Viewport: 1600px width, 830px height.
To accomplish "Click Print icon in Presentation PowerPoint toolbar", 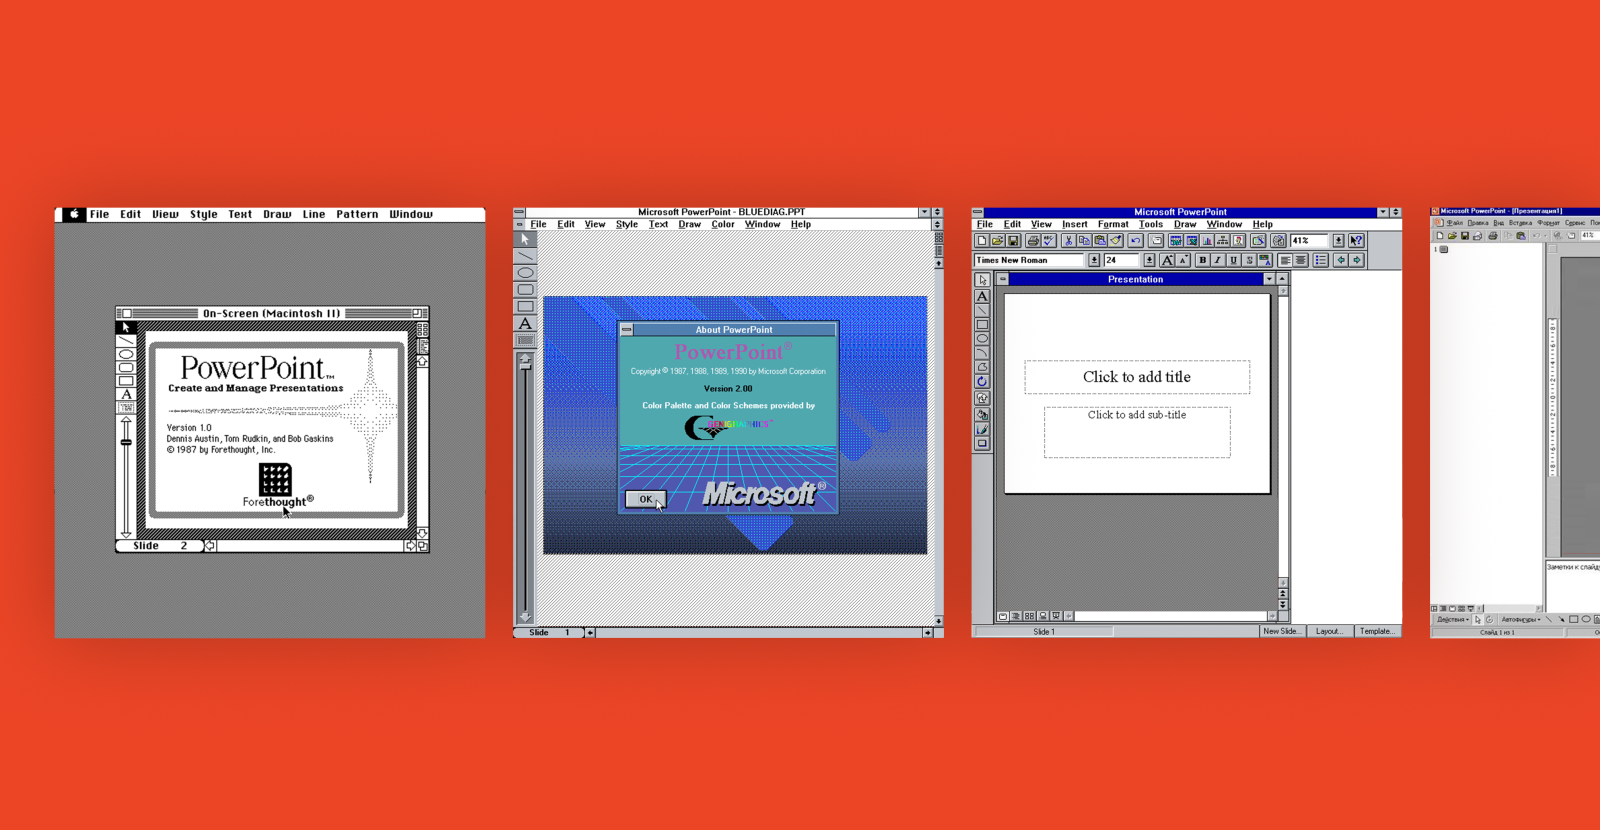I will (x=1033, y=241).
